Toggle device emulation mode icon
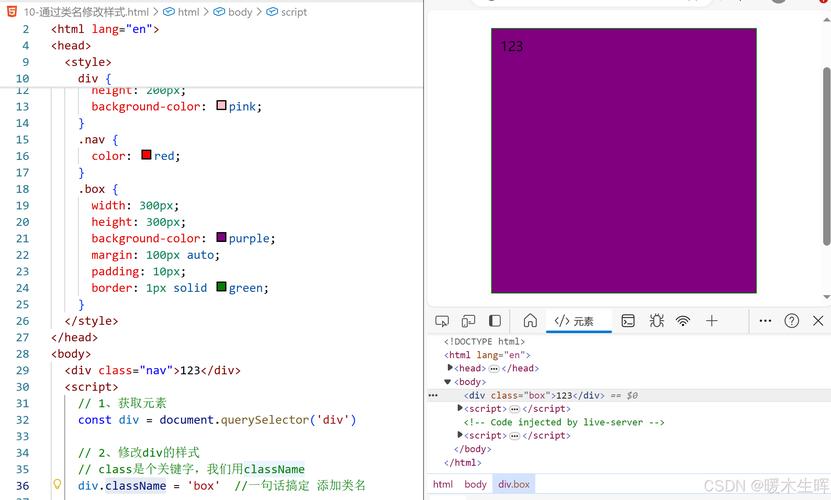 point(468,321)
